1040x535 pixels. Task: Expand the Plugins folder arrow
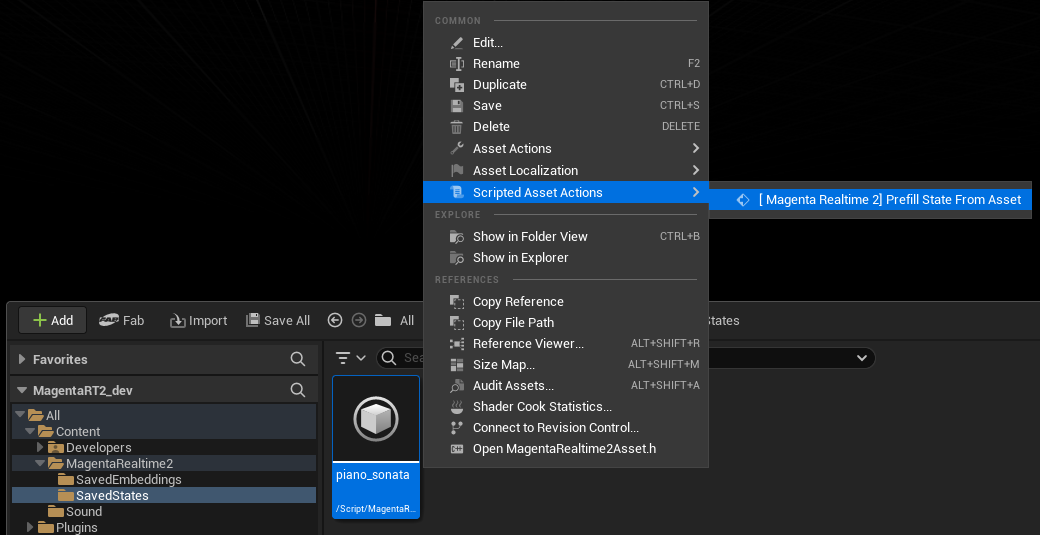coord(30,527)
